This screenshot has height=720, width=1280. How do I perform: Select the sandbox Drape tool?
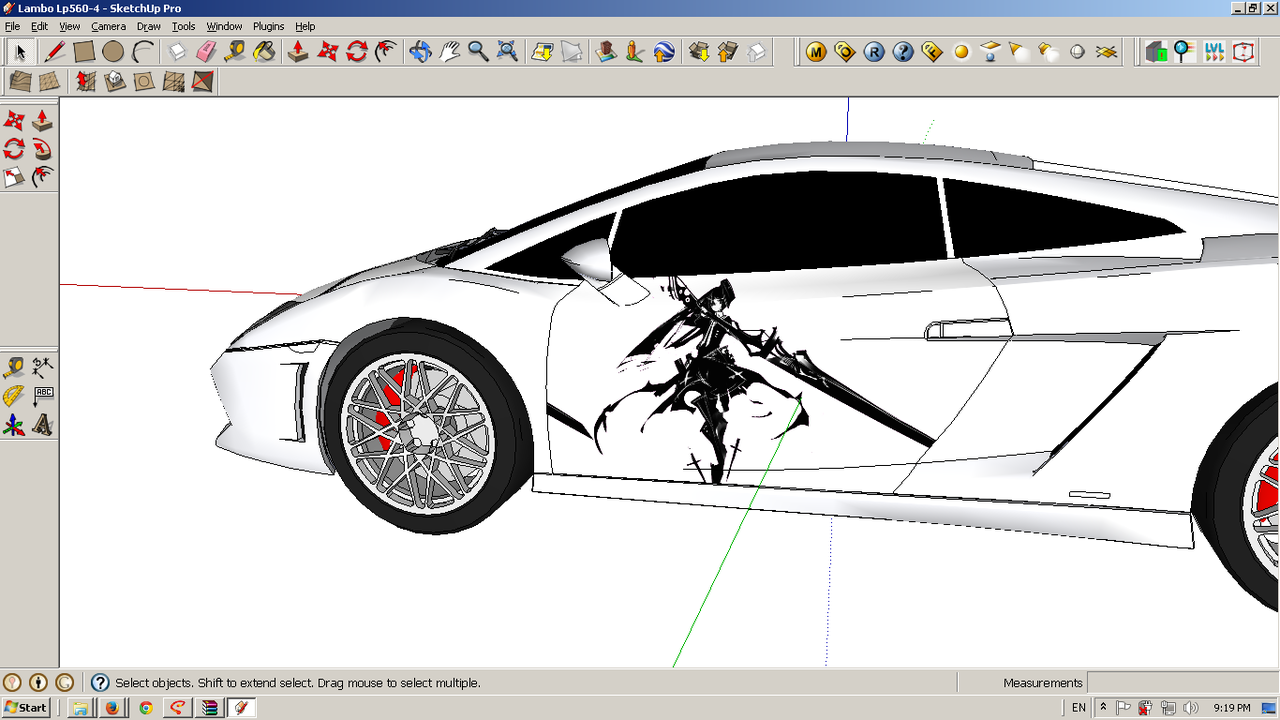click(x=144, y=81)
